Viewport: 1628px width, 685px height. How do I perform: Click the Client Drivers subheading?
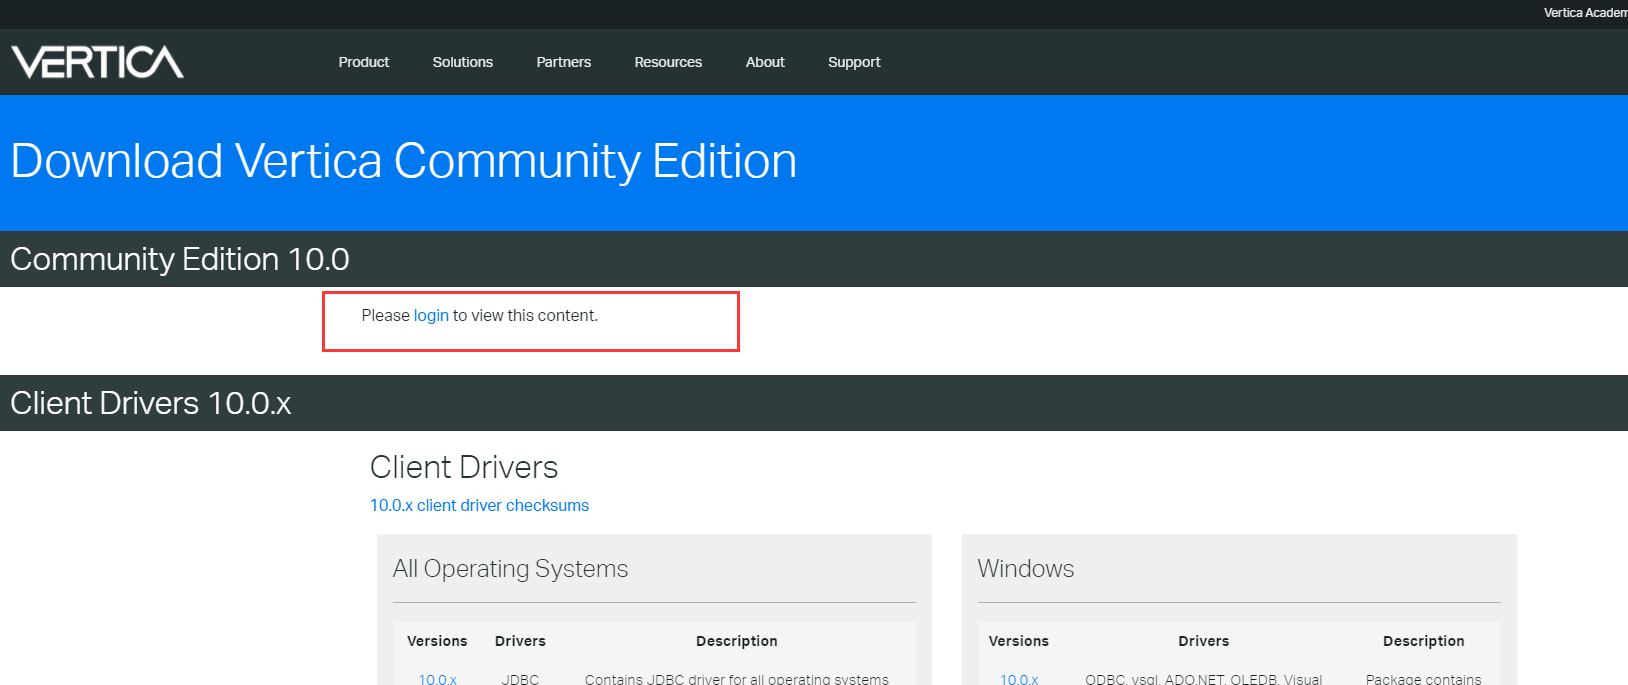(464, 467)
